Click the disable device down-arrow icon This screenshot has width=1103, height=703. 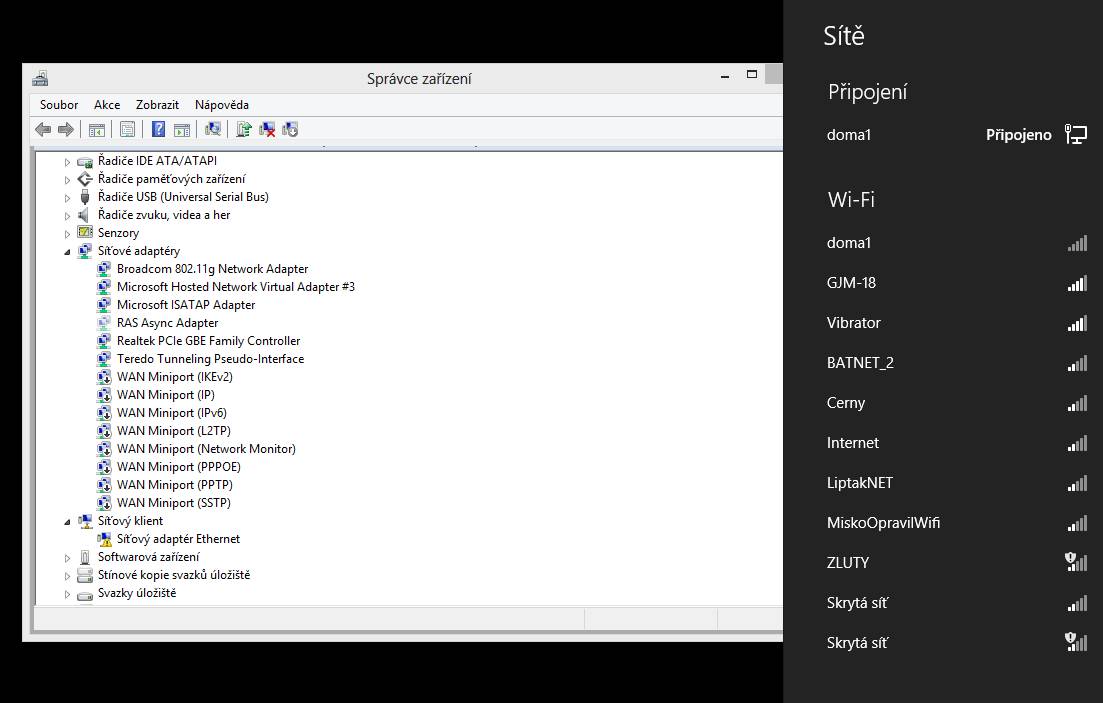point(290,129)
